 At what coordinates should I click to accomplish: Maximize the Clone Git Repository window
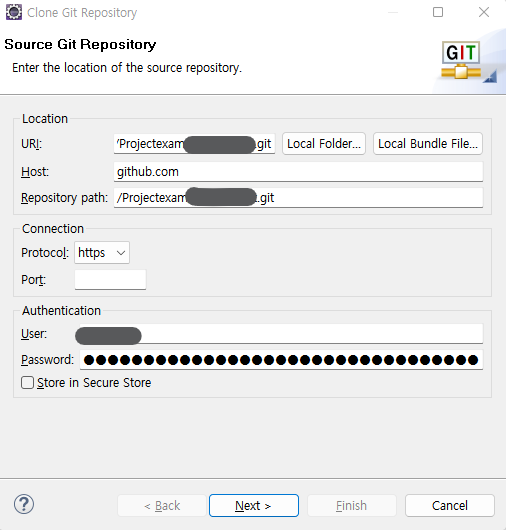(438, 12)
